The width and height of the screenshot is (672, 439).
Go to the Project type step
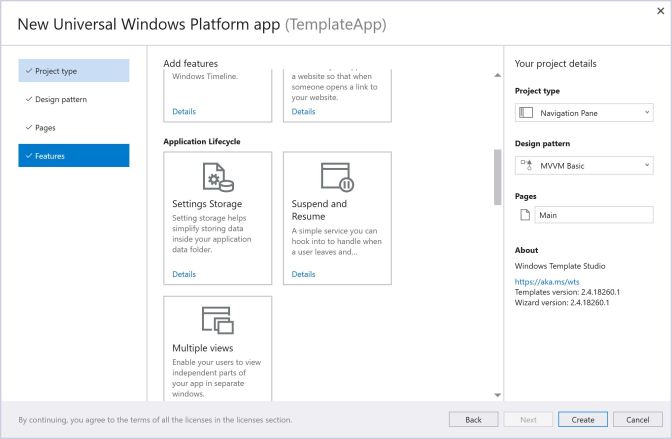tap(74, 71)
